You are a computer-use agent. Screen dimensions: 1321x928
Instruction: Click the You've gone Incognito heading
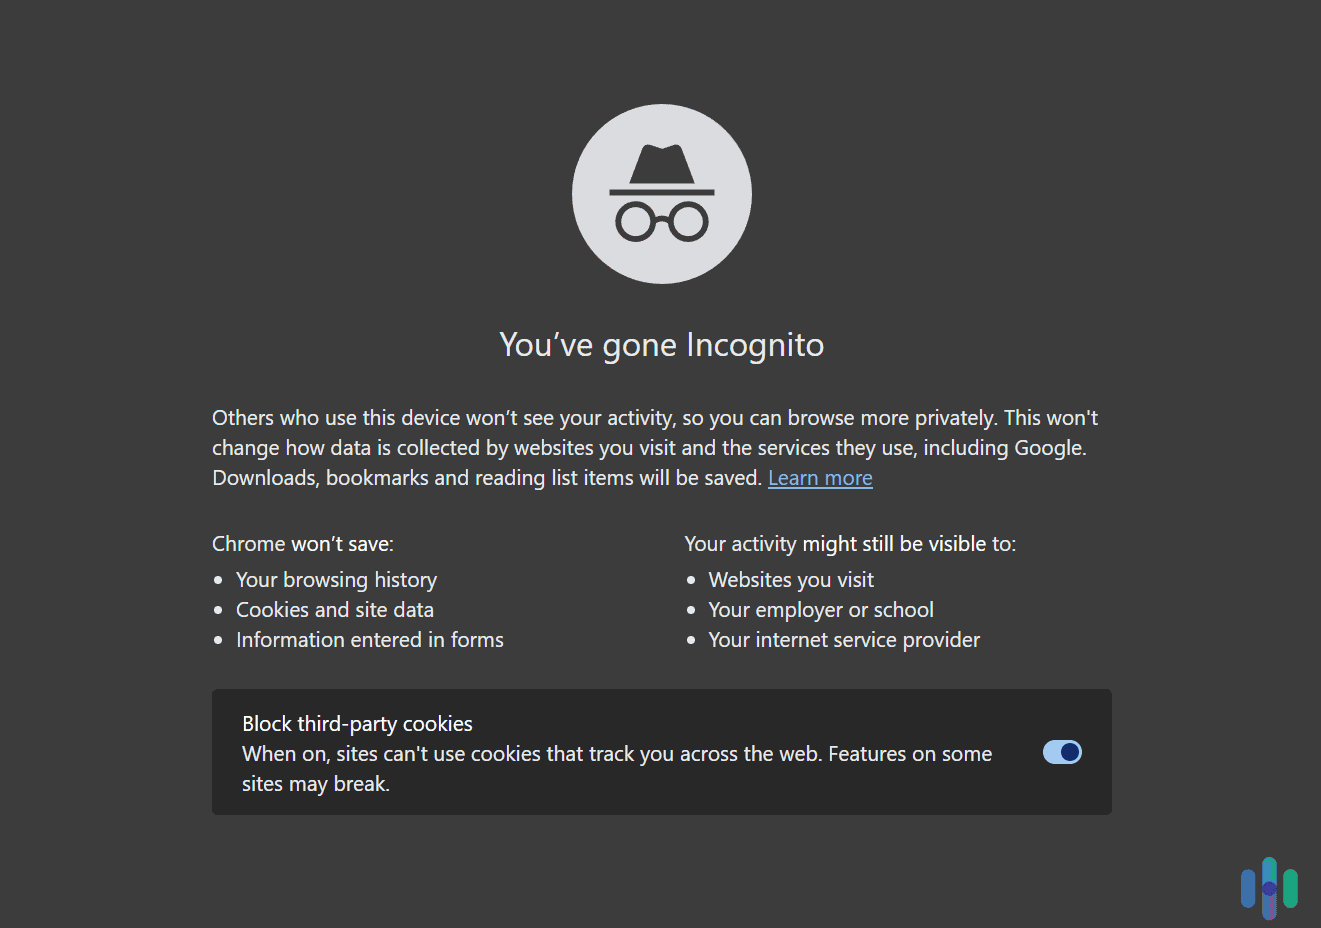[x=661, y=344]
